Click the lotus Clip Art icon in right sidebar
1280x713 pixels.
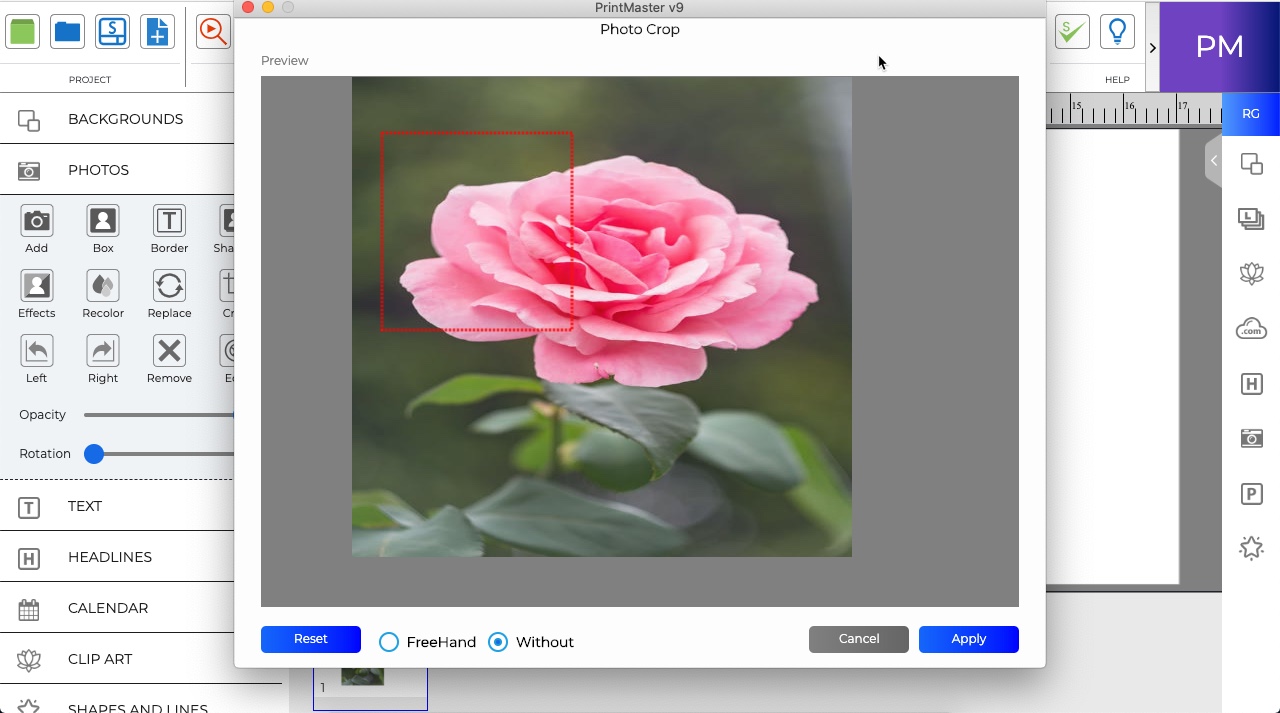point(1251,273)
